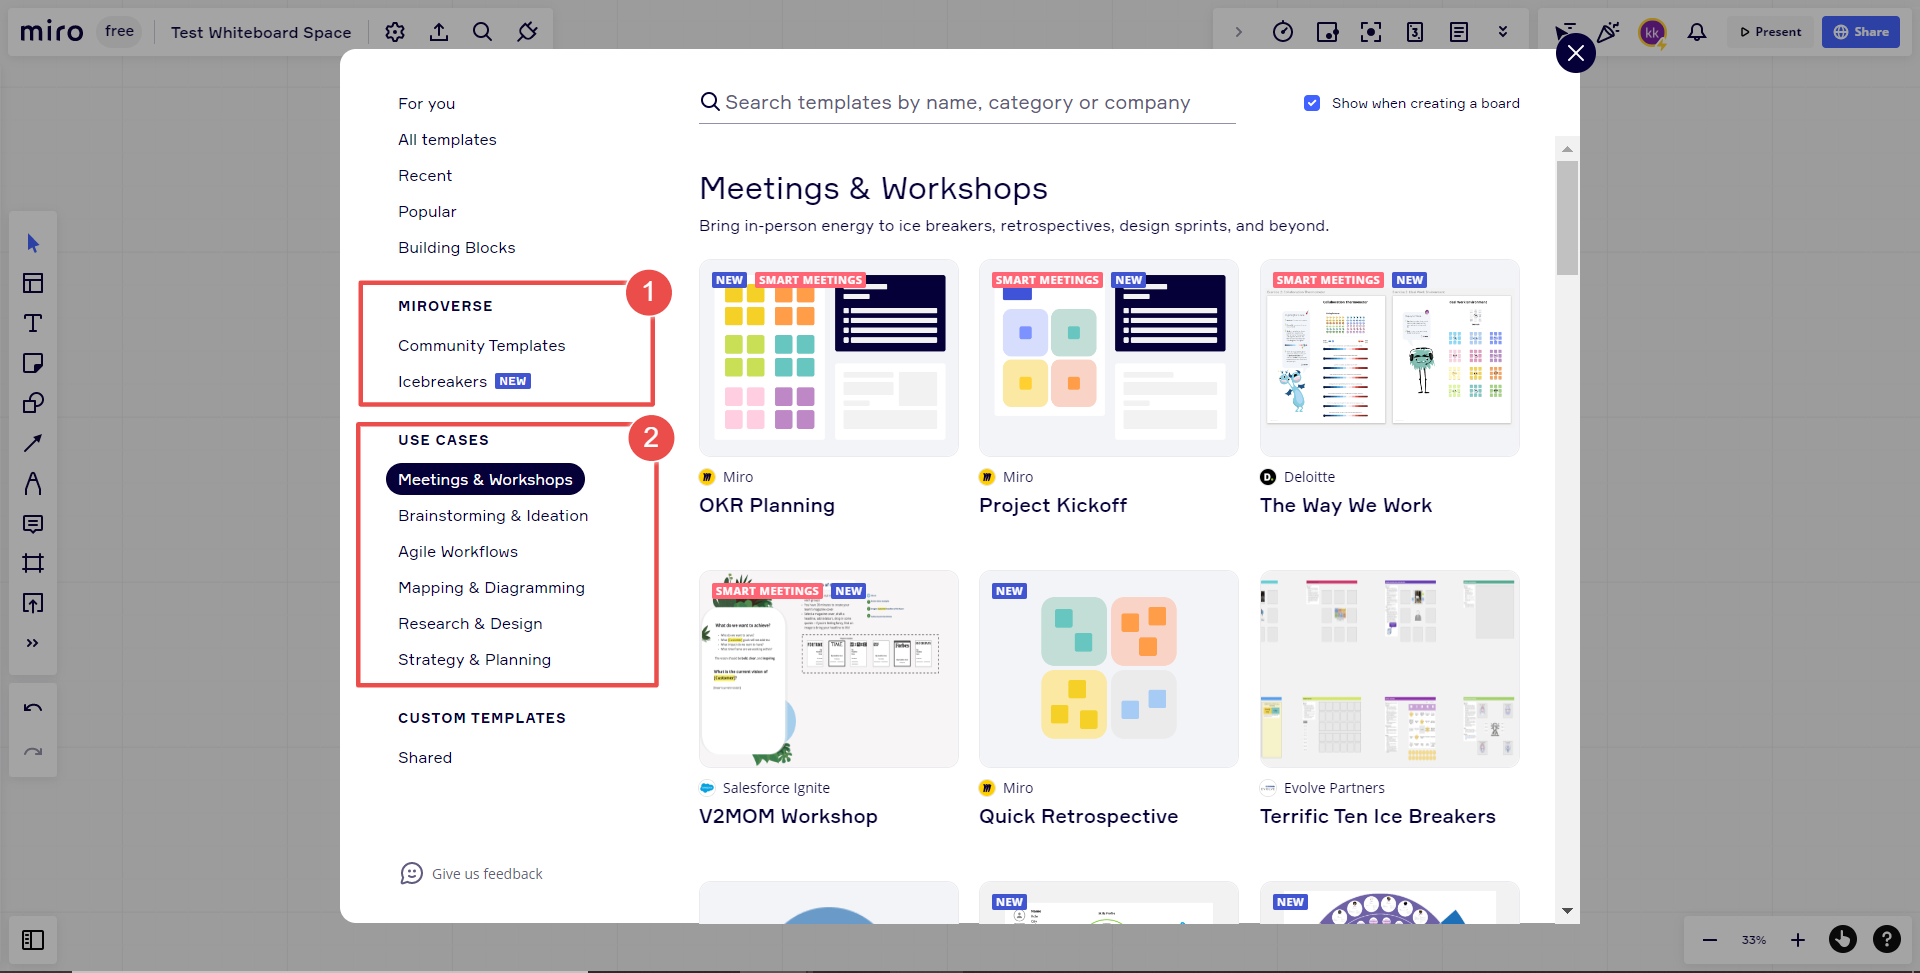Viewport: 1920px width, 973px height.
Task: Open the V2MOM Workshop template thumbnail
Action: [x=829, y=669]
